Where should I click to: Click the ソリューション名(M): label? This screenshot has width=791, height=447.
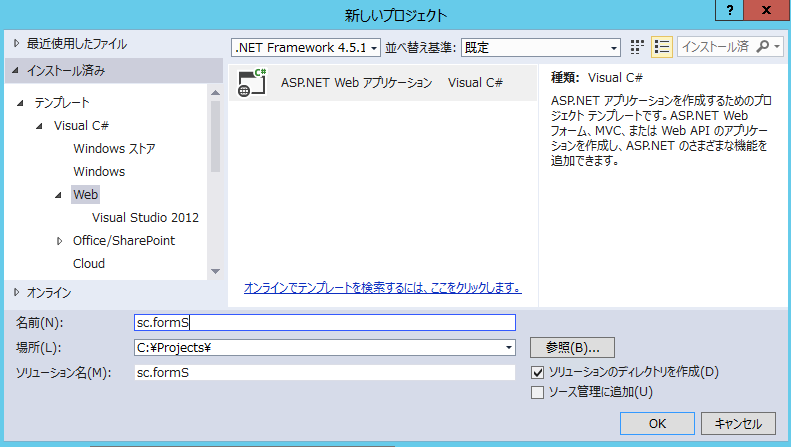[64, 373]
